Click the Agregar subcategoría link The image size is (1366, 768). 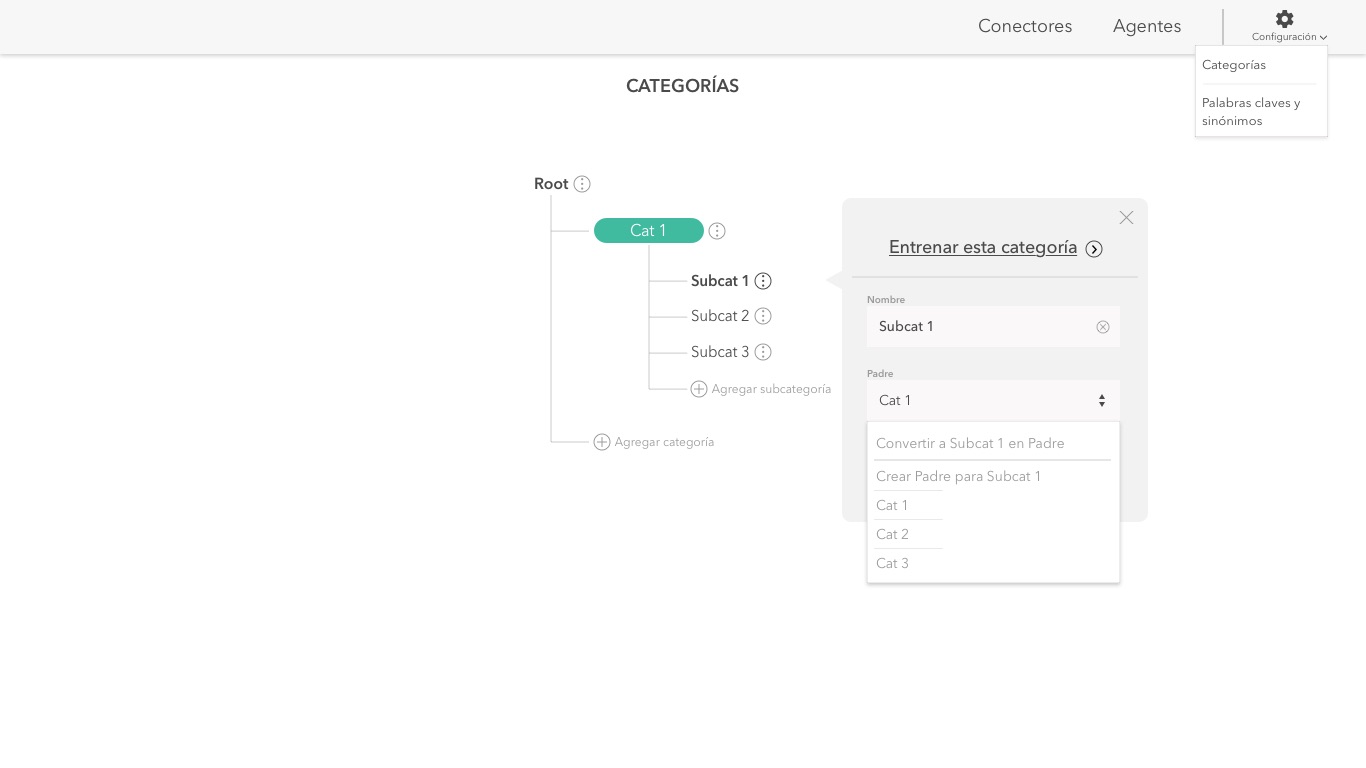pos(771,389)
